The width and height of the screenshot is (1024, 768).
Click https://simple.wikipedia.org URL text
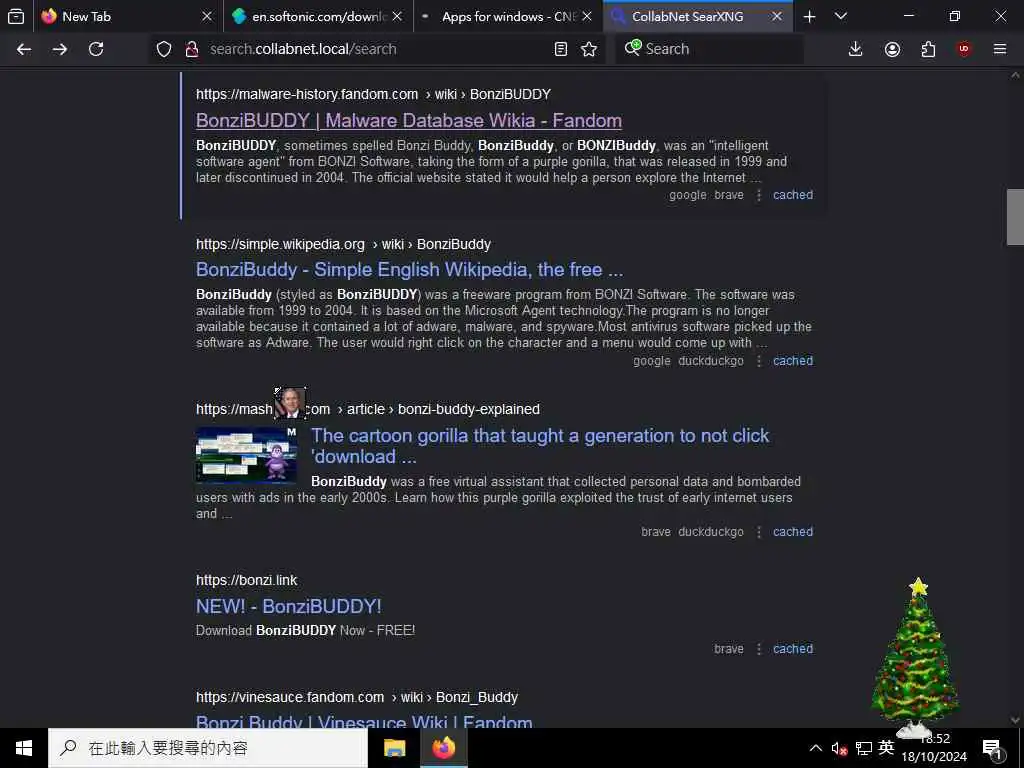280,244
